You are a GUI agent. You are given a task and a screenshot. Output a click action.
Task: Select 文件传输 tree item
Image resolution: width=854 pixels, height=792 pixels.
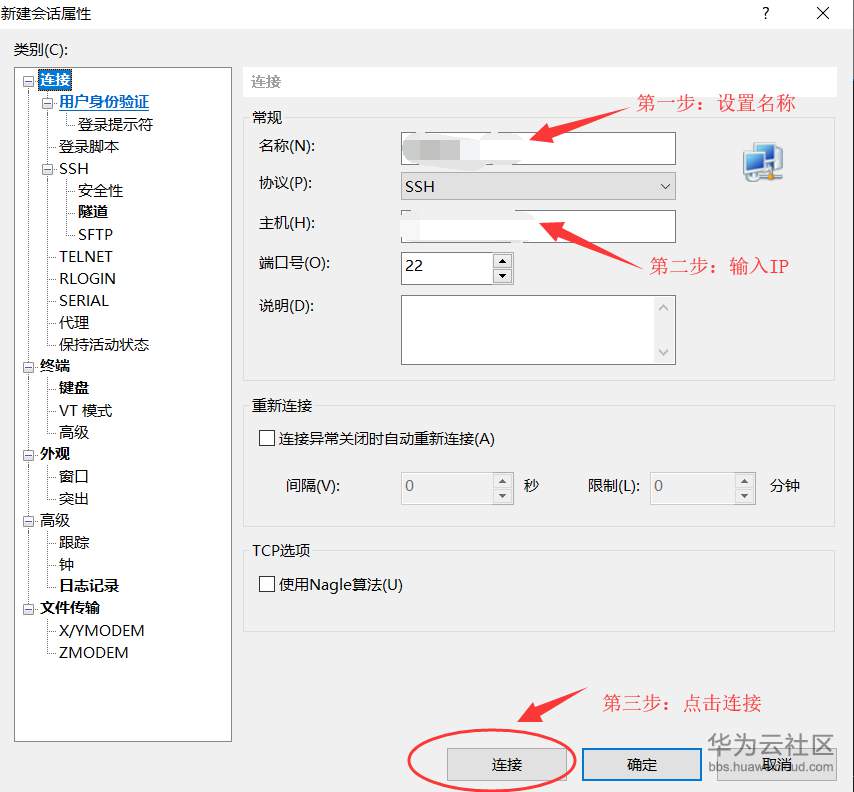70,608
